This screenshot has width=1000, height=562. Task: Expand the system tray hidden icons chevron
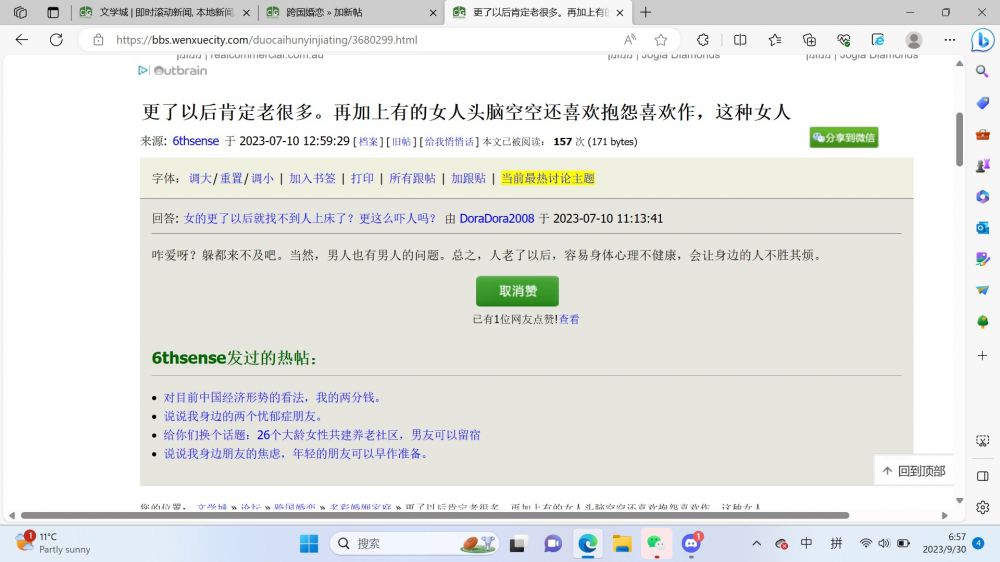point(756,543)
